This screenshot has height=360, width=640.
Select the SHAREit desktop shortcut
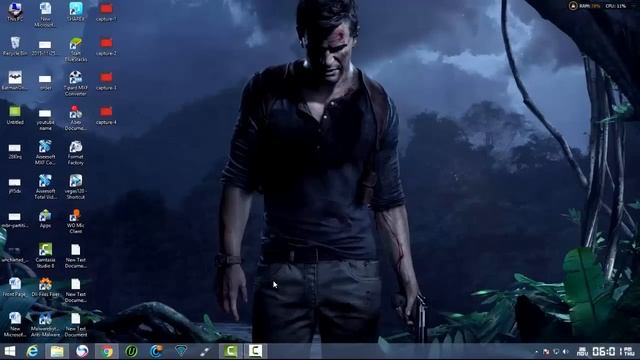[76, 11]
